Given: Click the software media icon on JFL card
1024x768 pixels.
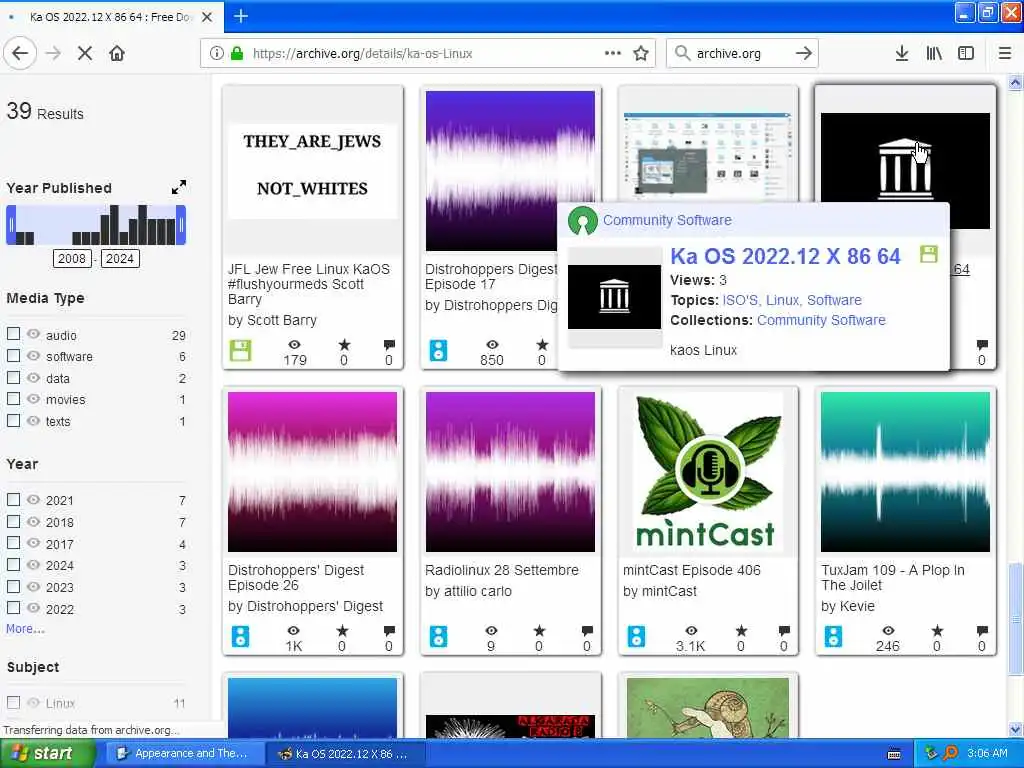Looking at the screenshot, I should [240, 351].
